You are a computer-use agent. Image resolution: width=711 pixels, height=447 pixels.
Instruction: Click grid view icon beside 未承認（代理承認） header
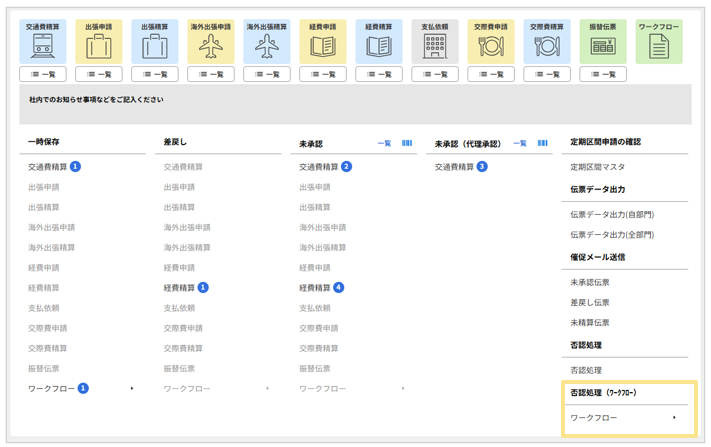click(543, 143)
